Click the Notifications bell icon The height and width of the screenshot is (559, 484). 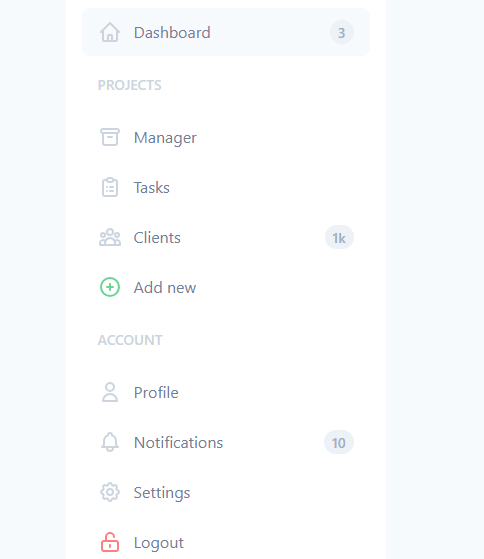pyautogui.click(x=110, y=442)
